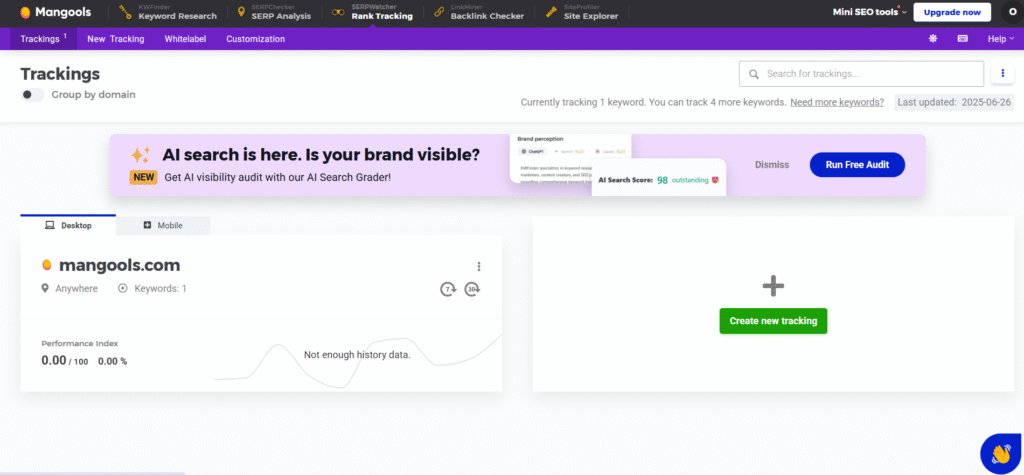Click the Anywhere location text
The image size is (1024, 475).
coord(76,288)
